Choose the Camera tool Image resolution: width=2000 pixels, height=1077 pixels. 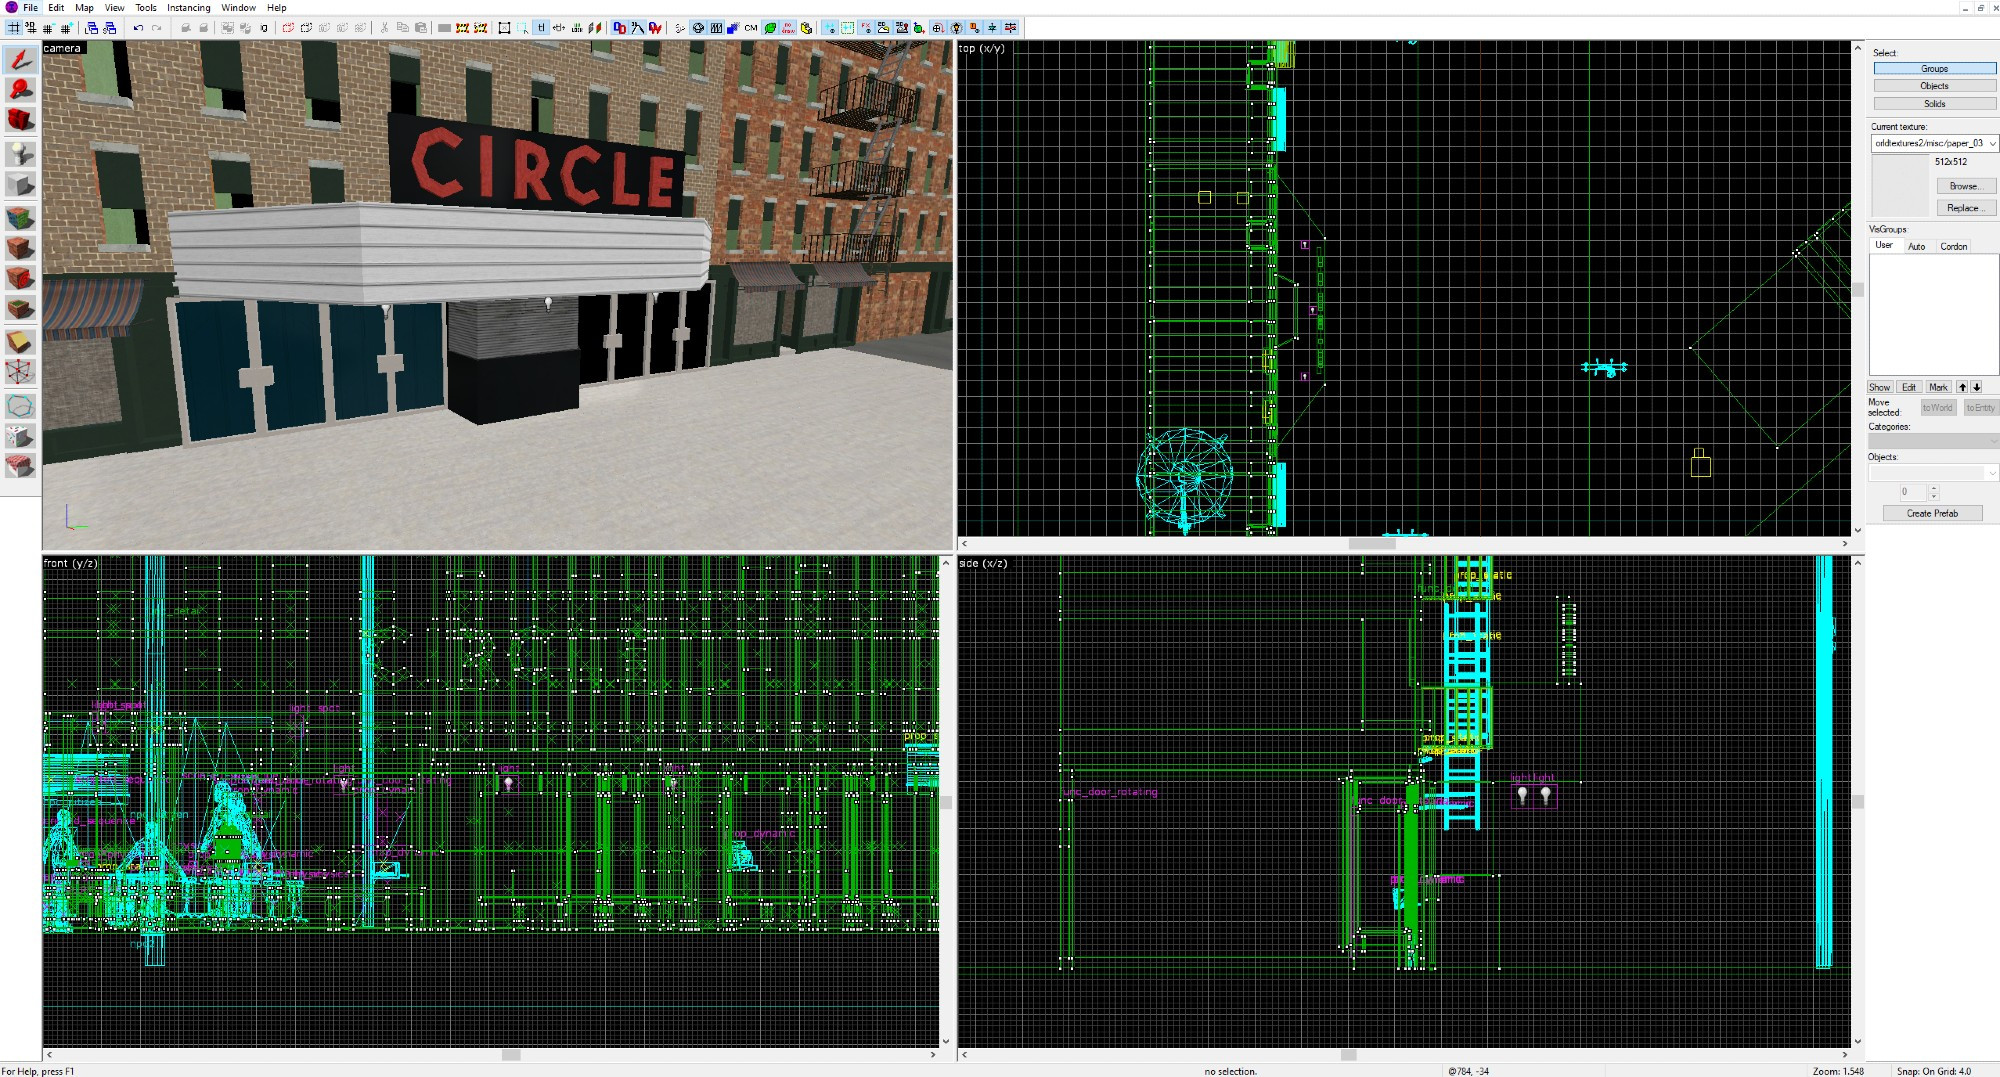pyautogui.click(x=20, y=121)
